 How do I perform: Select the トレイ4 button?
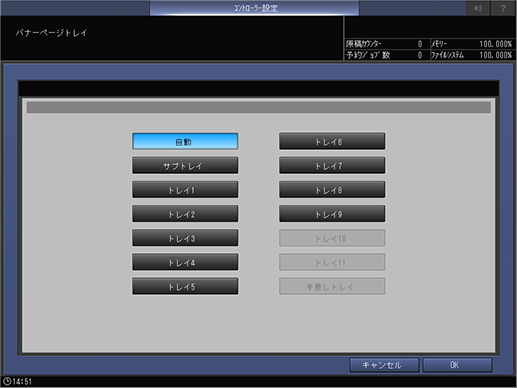[x=185, y=262]
